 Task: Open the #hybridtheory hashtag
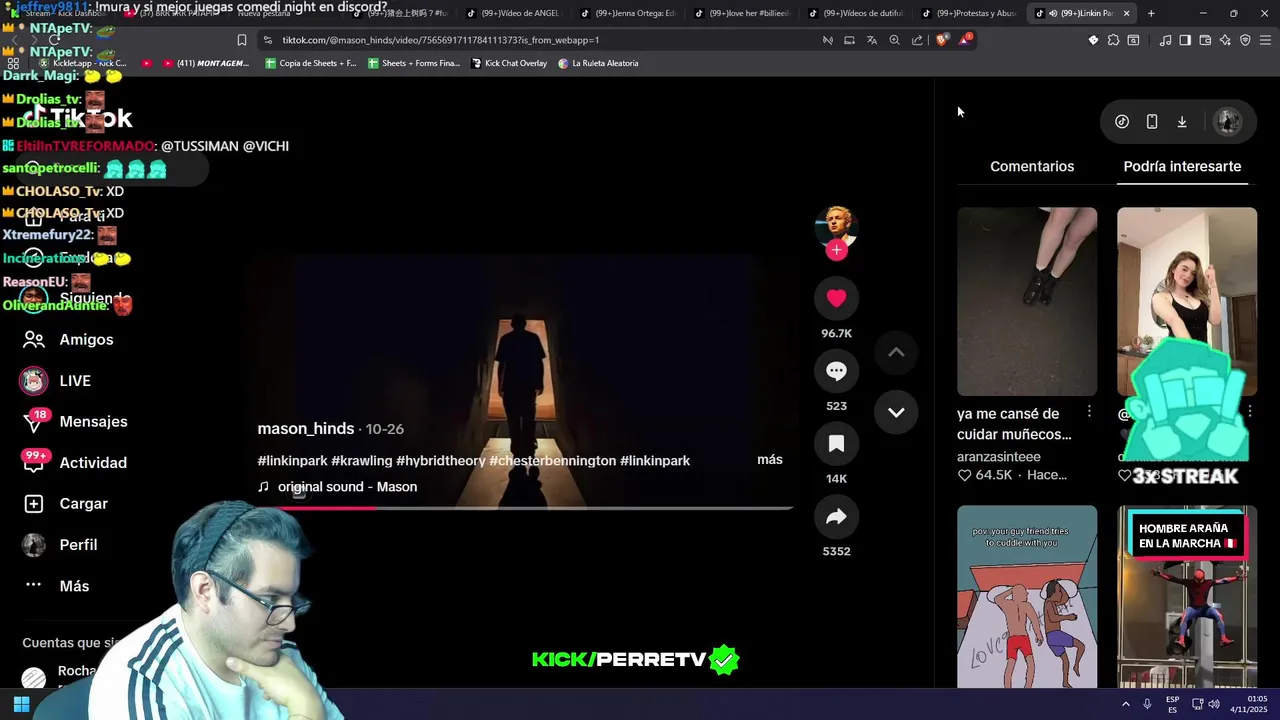tap(440, 461)
